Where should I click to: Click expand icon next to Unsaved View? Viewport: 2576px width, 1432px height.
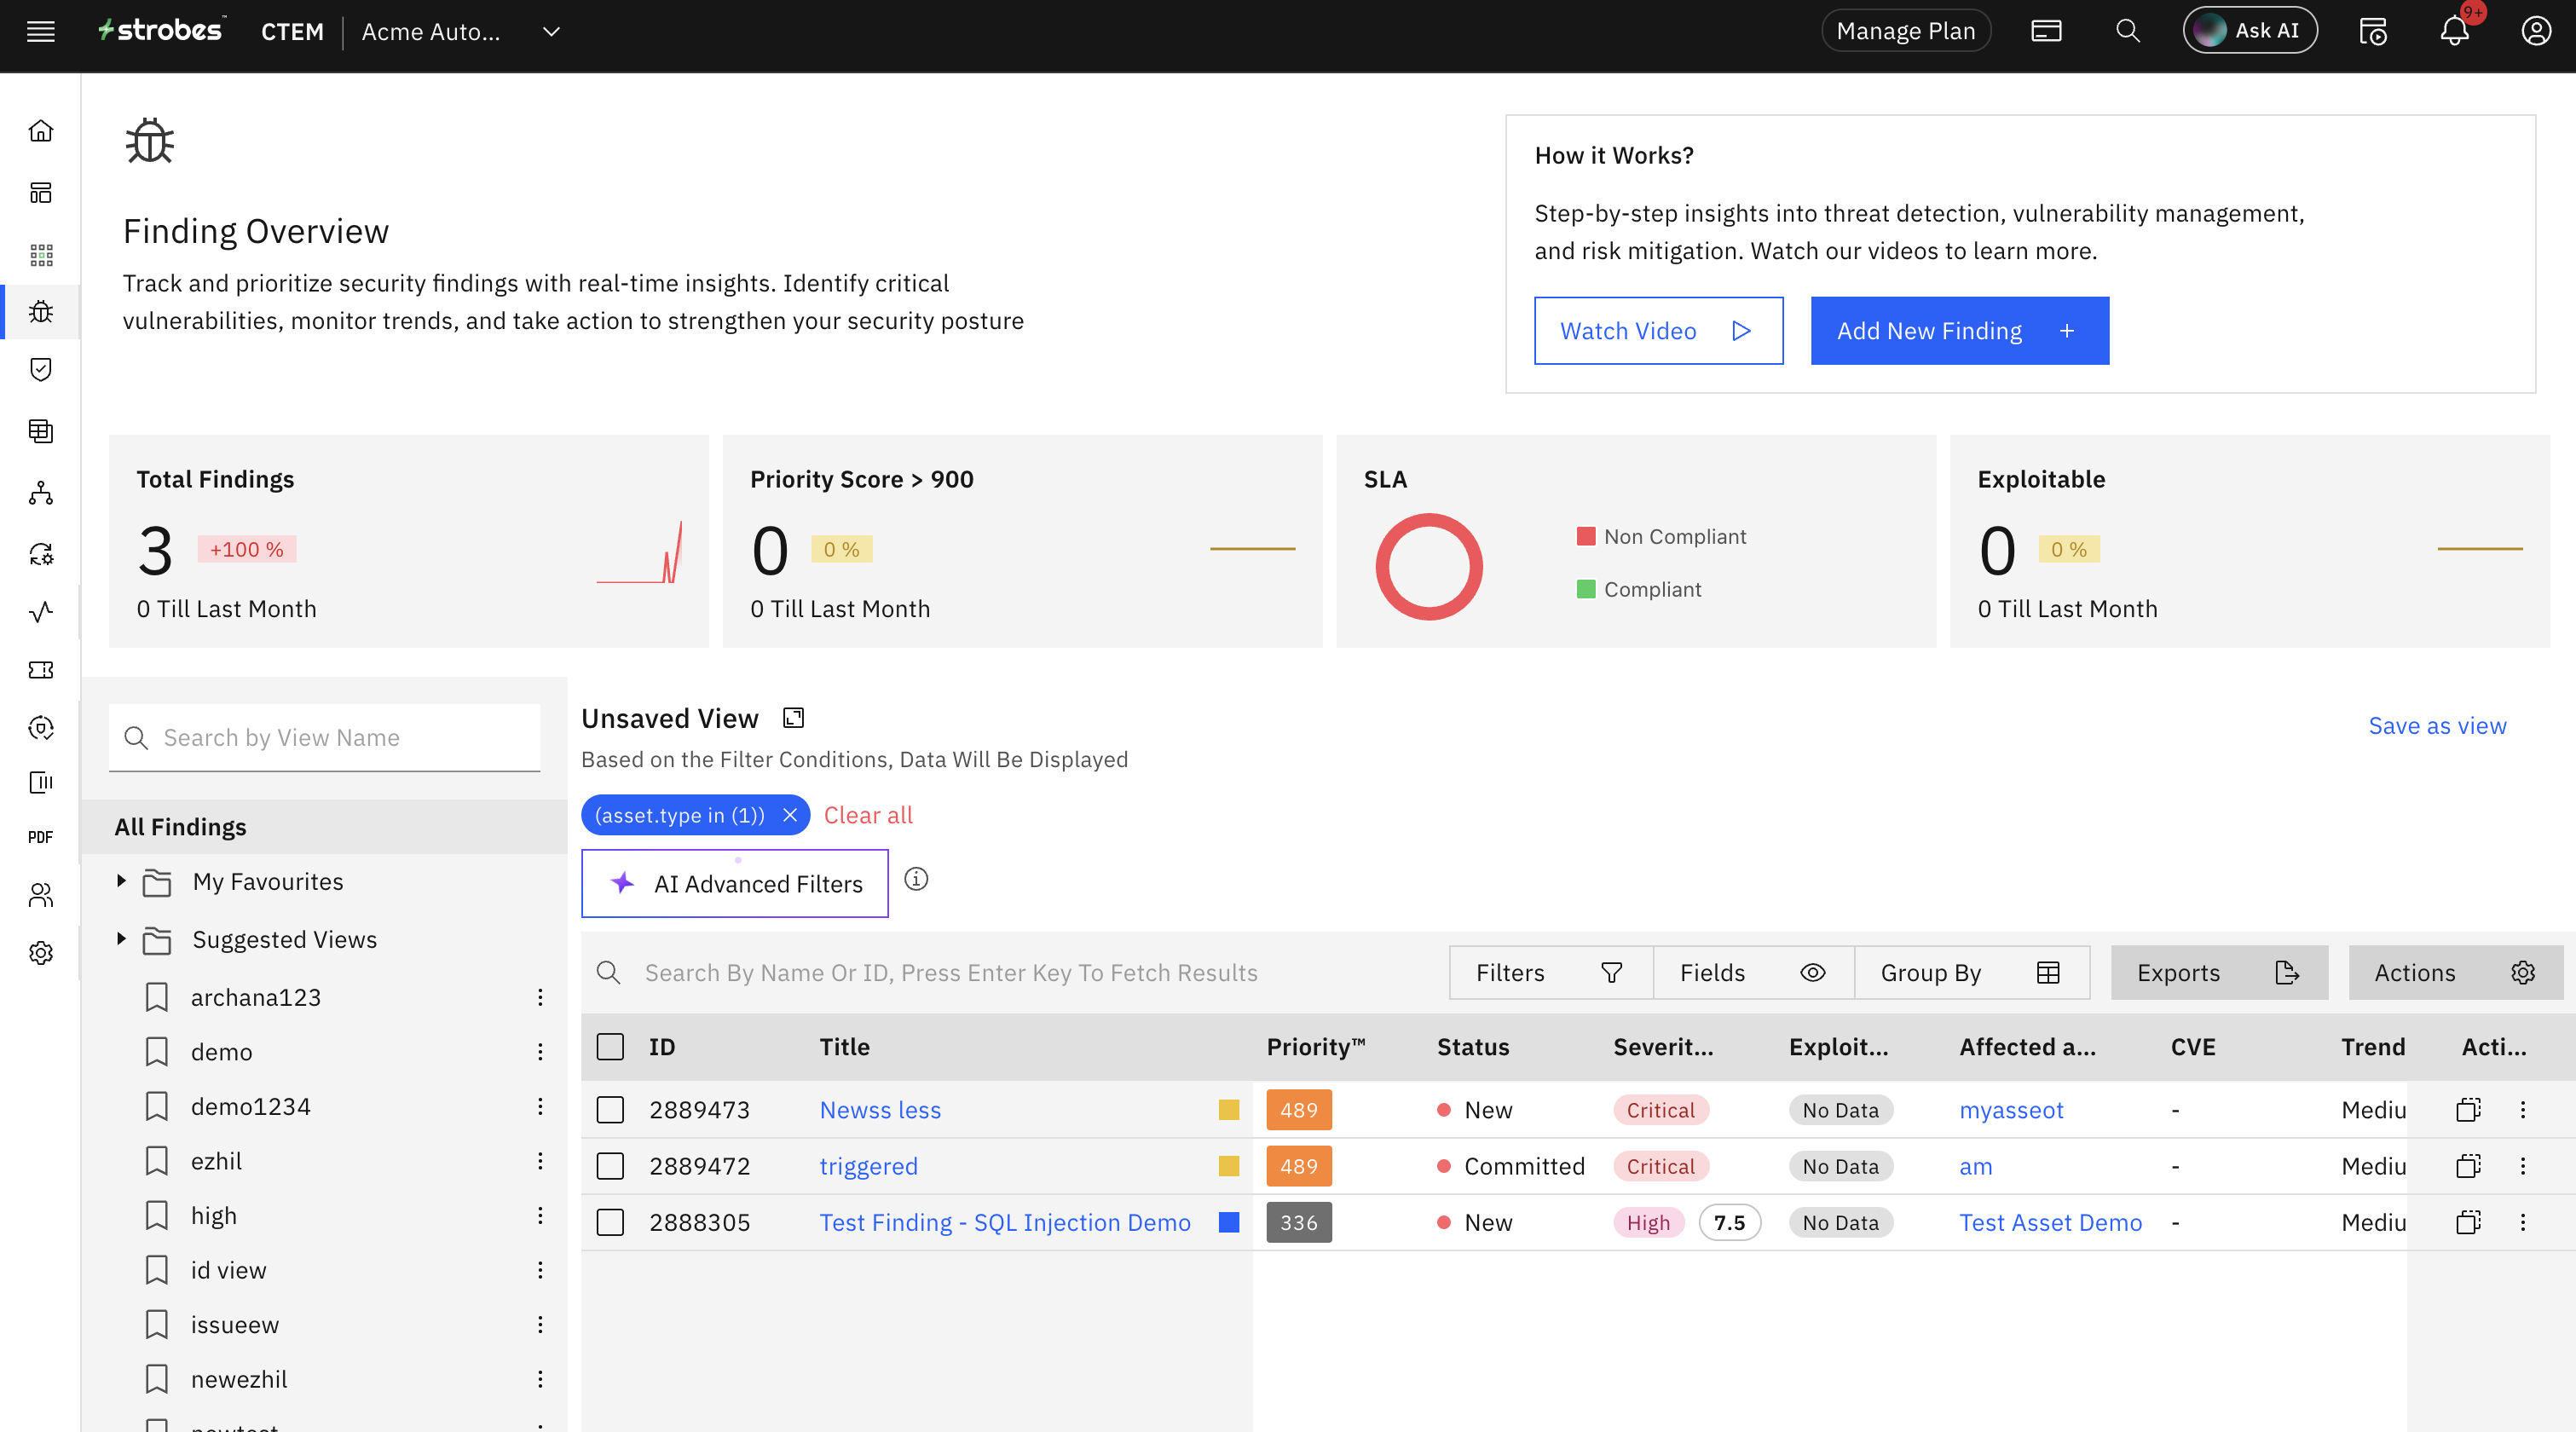tap(794, 718)
